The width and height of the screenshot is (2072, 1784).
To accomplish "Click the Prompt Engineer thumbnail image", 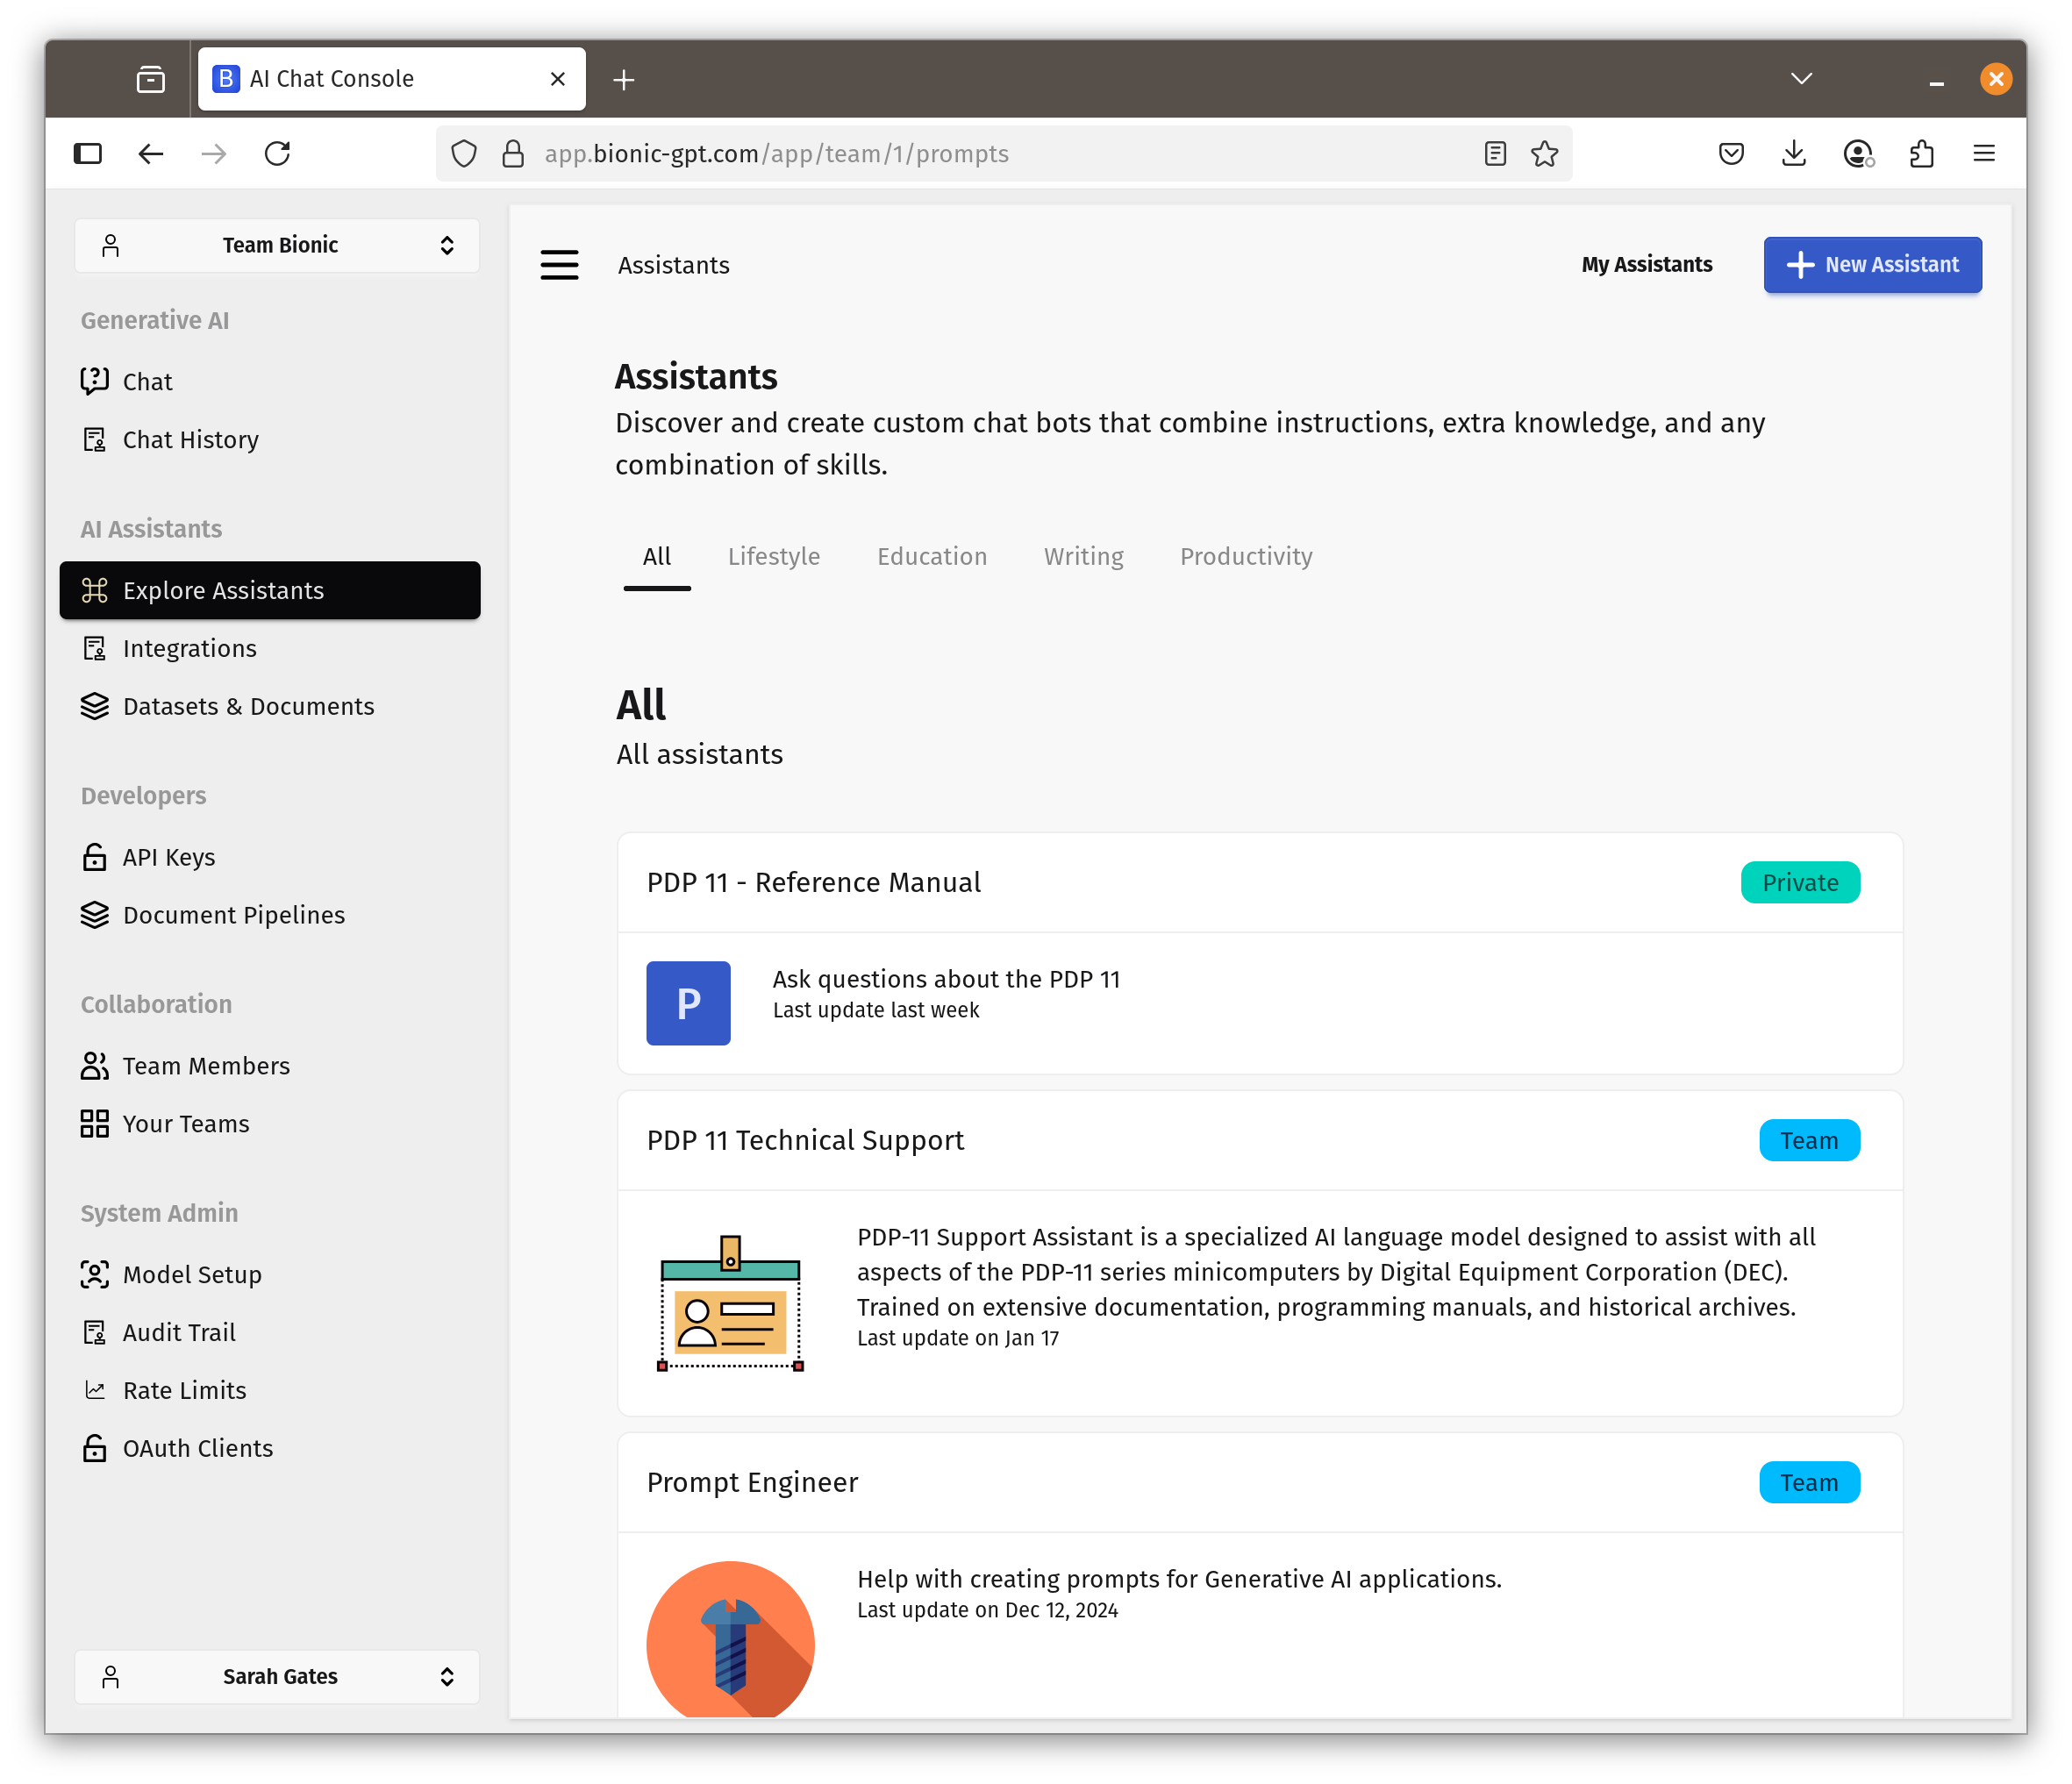I will pyautogui.click(x=729, y=1642).
